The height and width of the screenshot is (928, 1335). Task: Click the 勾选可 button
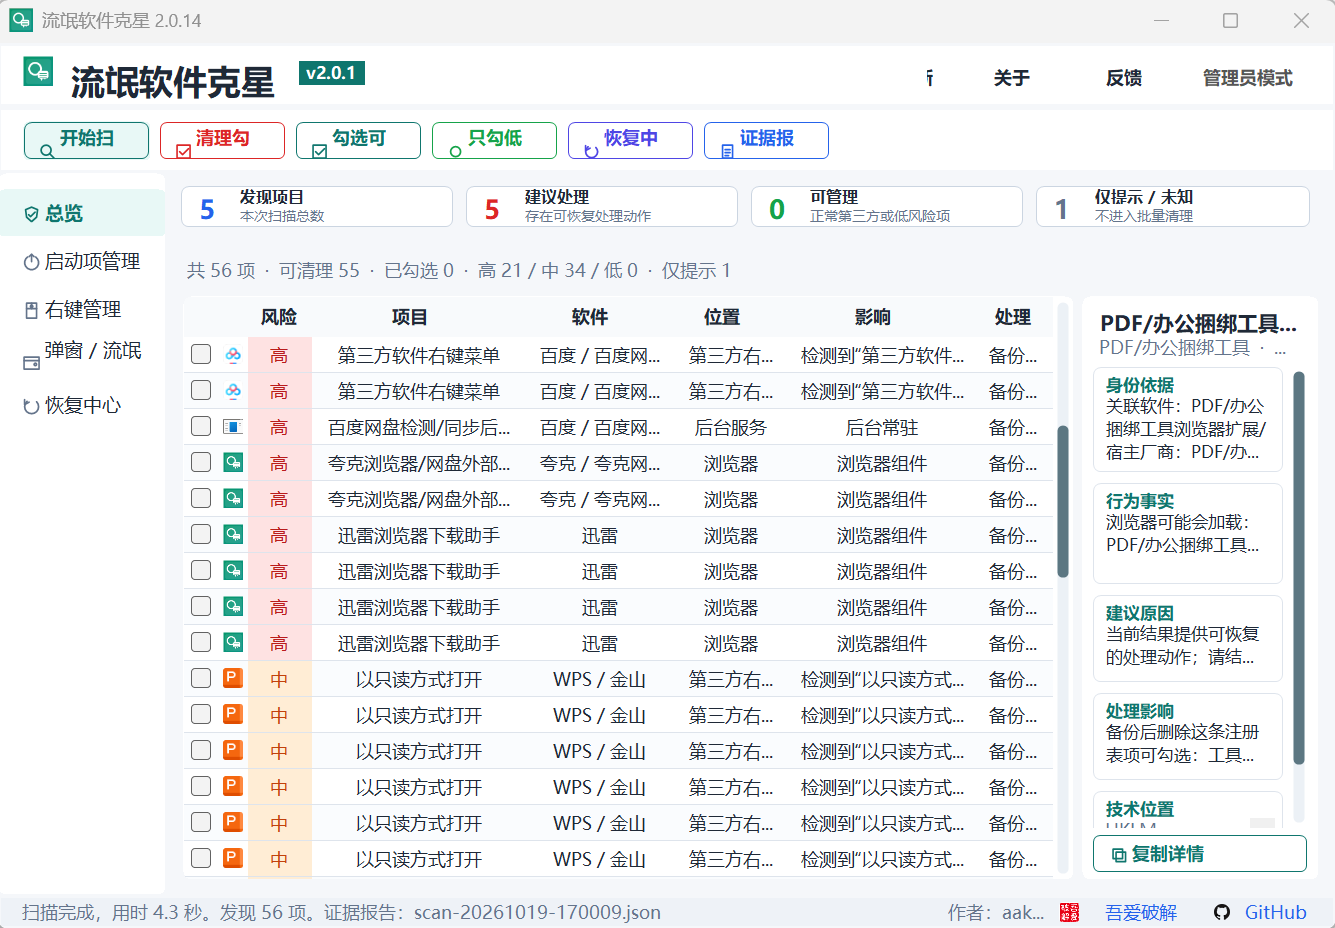coord(359,140)
